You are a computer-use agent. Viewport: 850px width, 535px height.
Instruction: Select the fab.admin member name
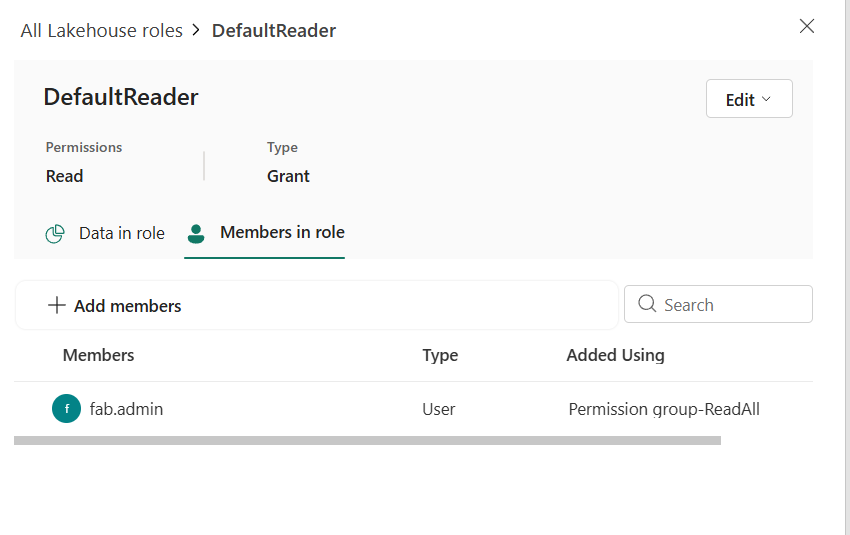point(126,409)
